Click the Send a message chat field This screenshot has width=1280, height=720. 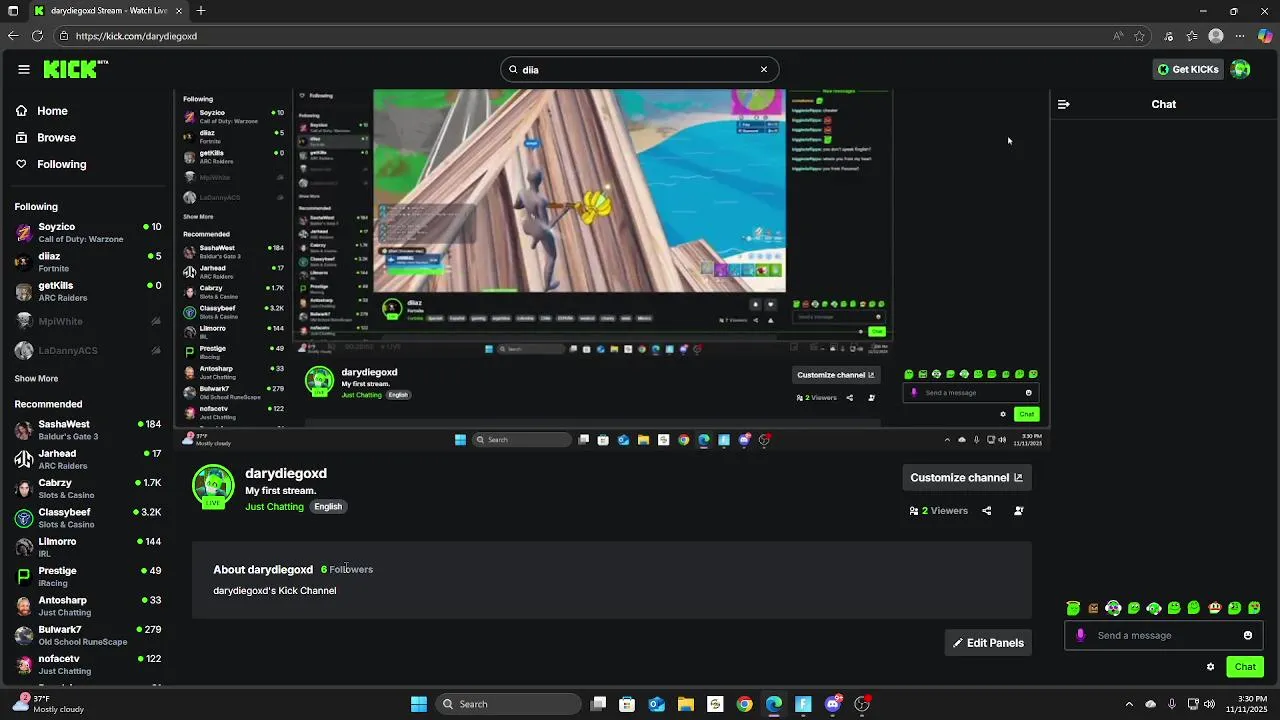pyautogui.click(x=1164, y=635)
